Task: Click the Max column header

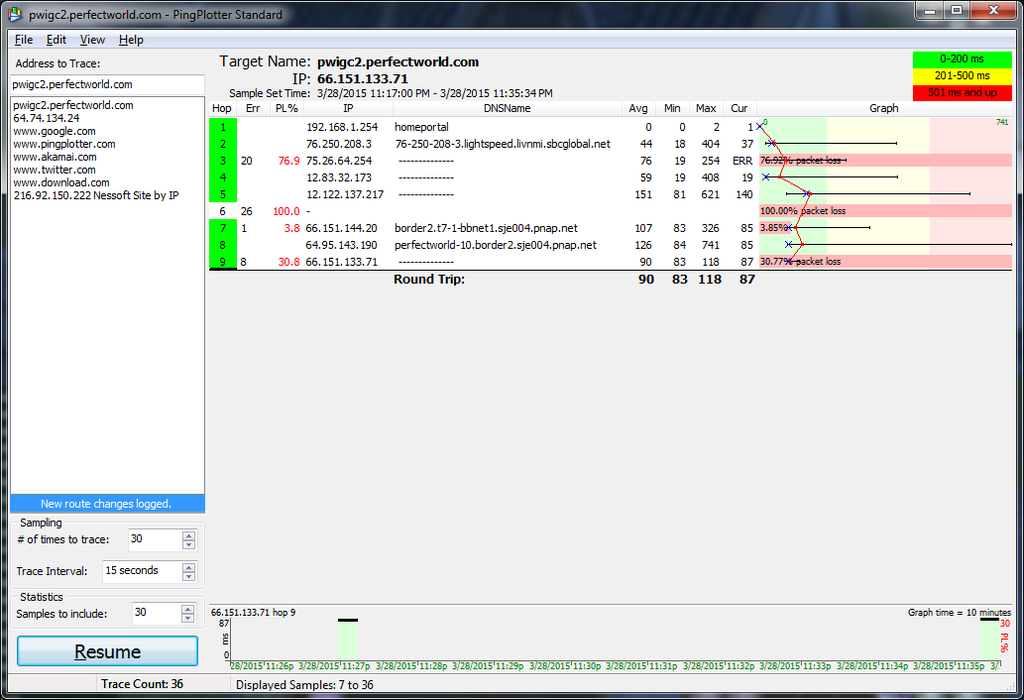Action: coord(706,108)
